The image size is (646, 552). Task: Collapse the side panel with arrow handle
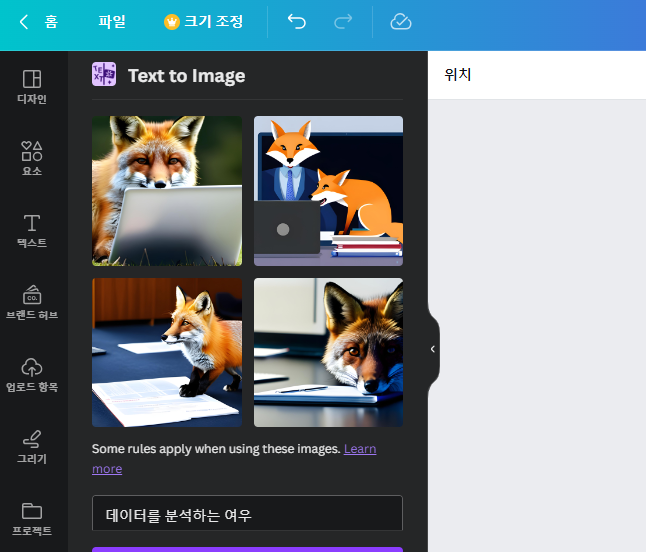(x=433, y=349)
